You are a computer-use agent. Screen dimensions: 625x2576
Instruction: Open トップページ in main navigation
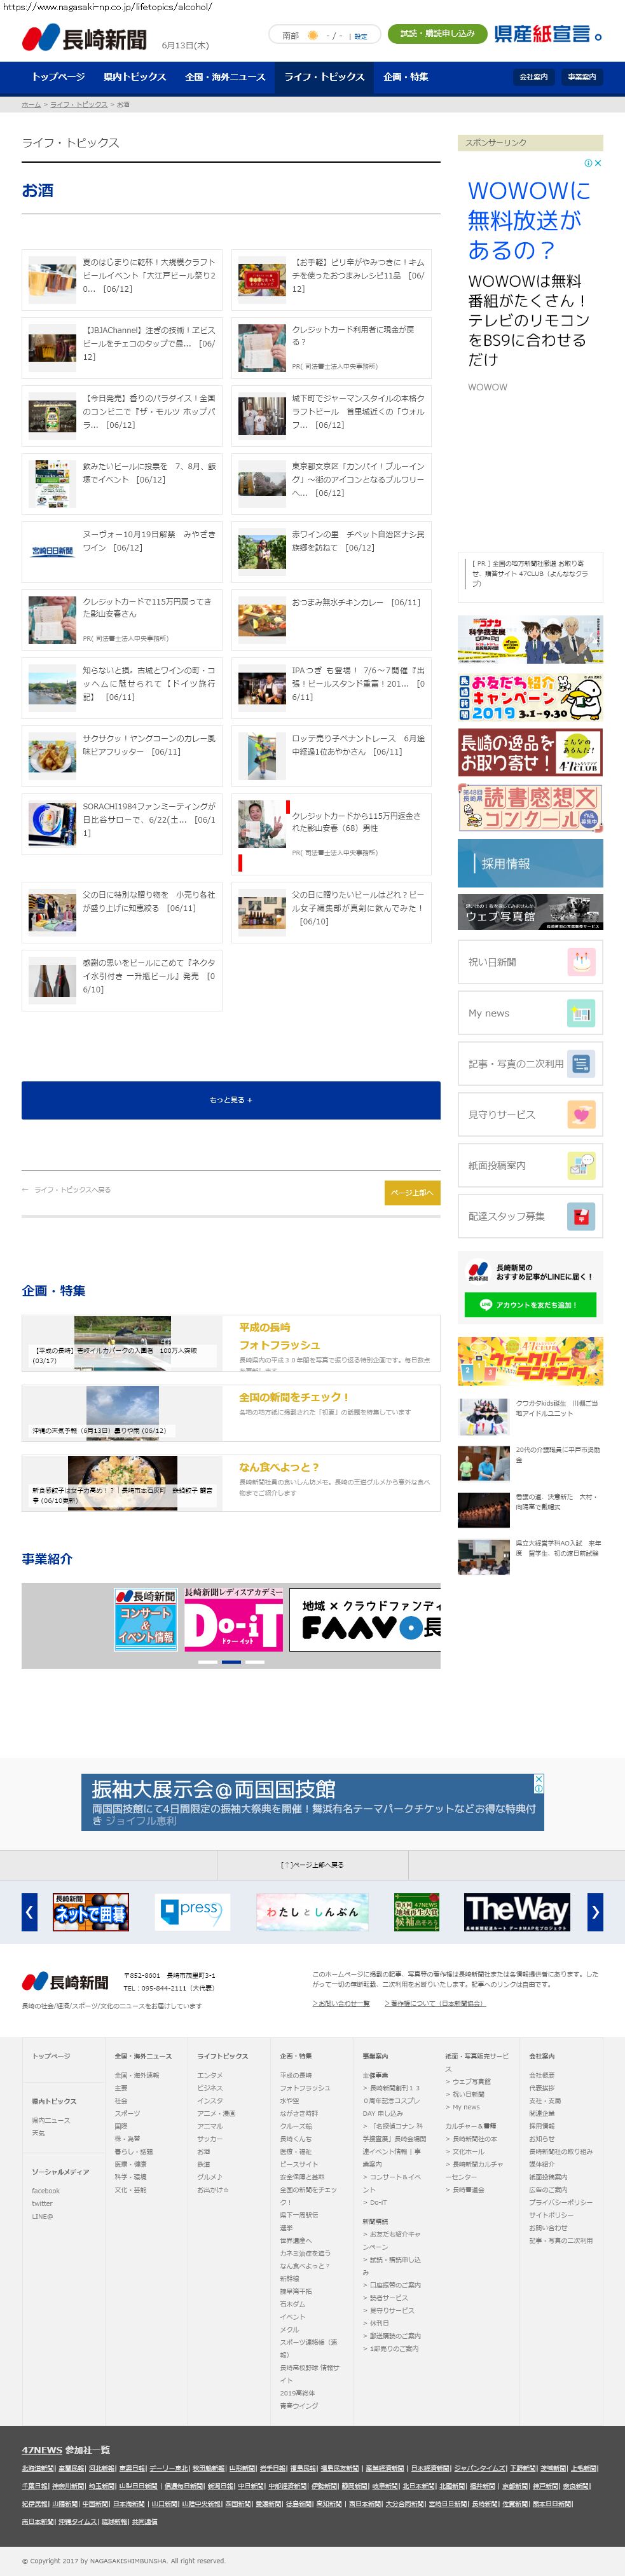pos(58,77)
